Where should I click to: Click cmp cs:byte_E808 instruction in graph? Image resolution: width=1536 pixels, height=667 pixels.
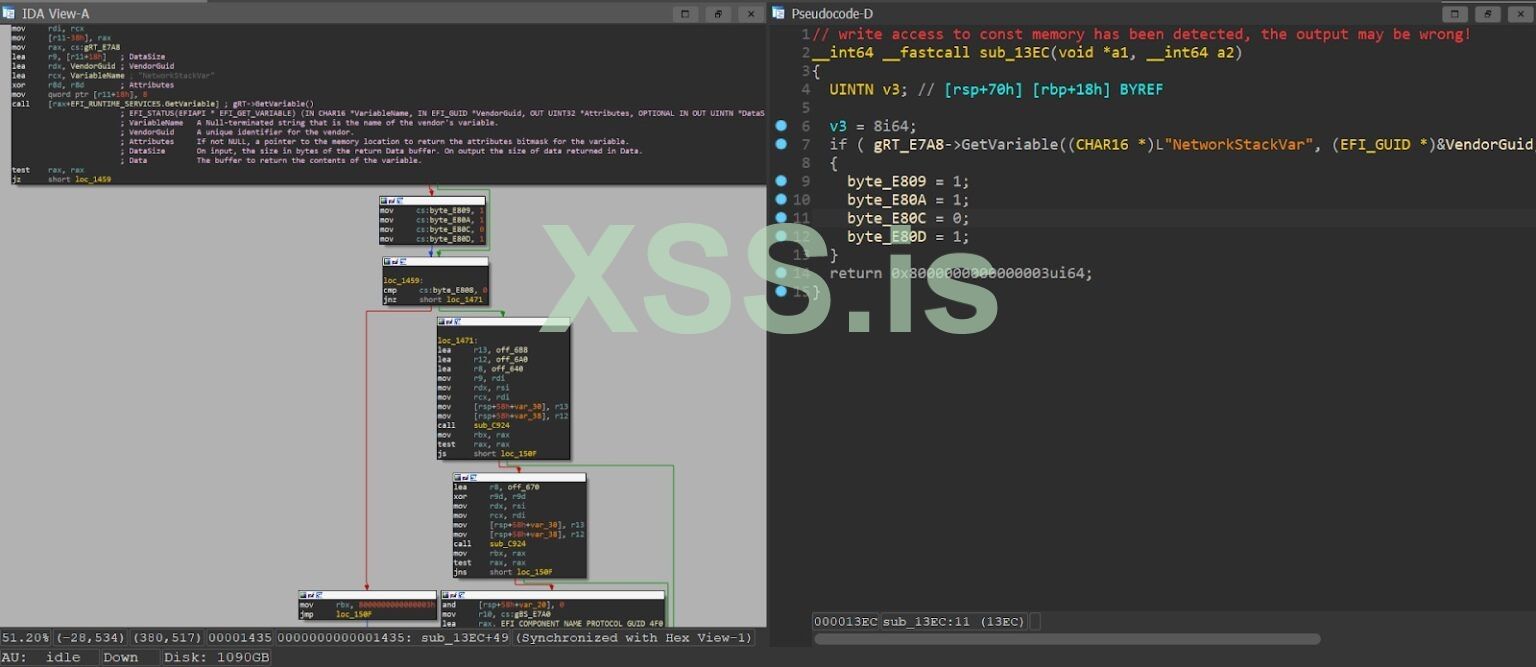(435, 289)
